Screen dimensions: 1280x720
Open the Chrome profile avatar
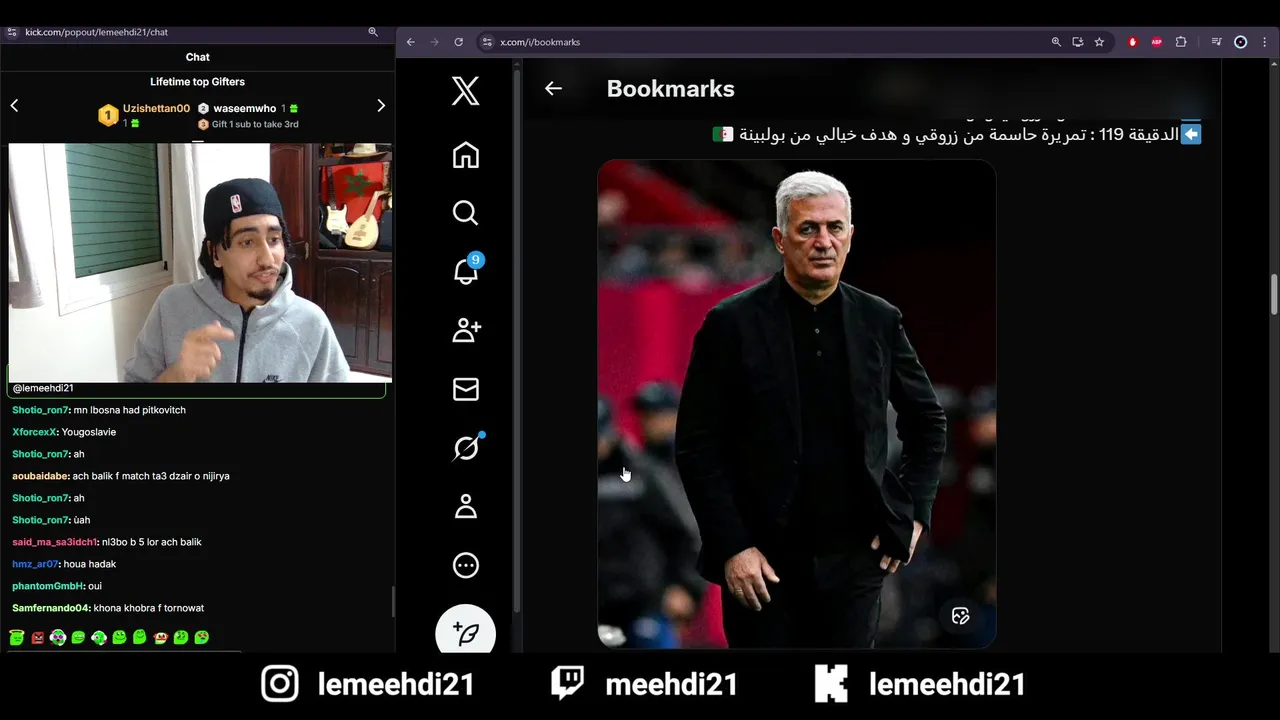1241,42
